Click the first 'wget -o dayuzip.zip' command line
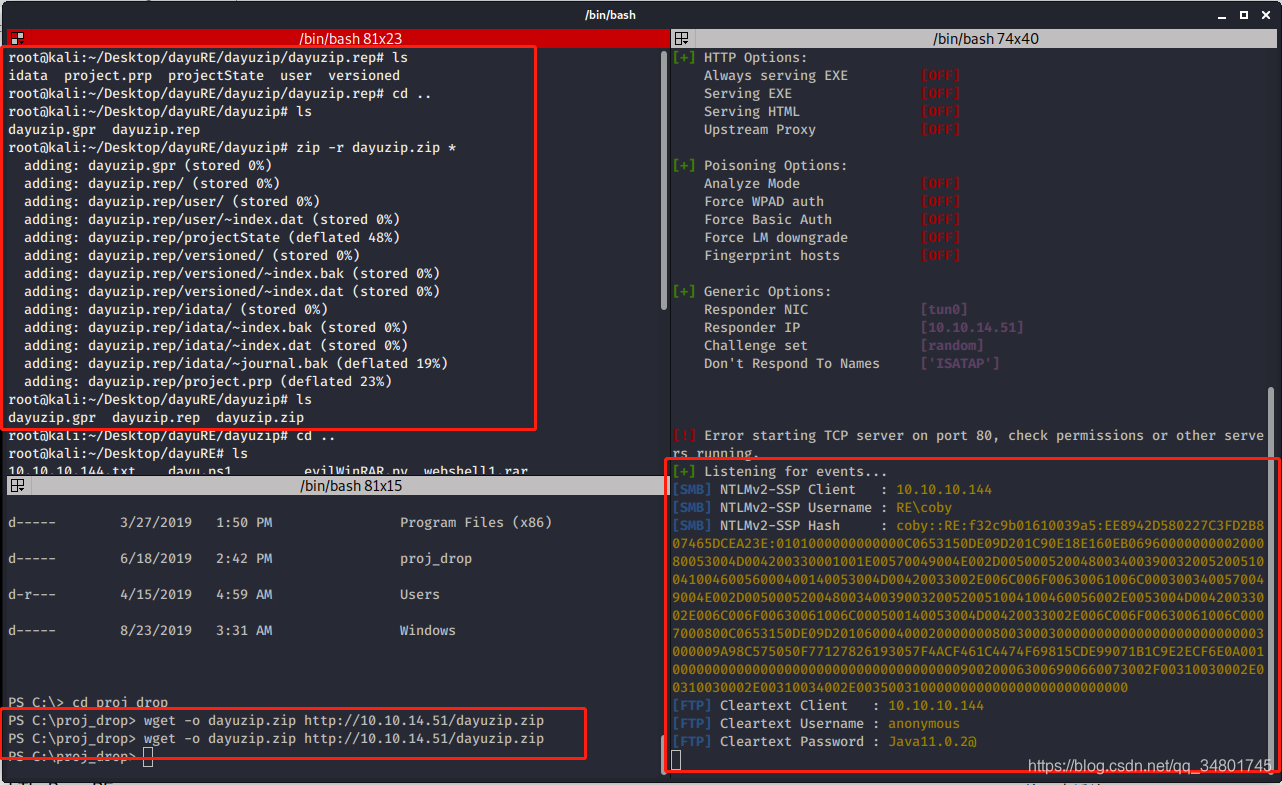This screenshot has width=1282, height=785. point(344,721)
